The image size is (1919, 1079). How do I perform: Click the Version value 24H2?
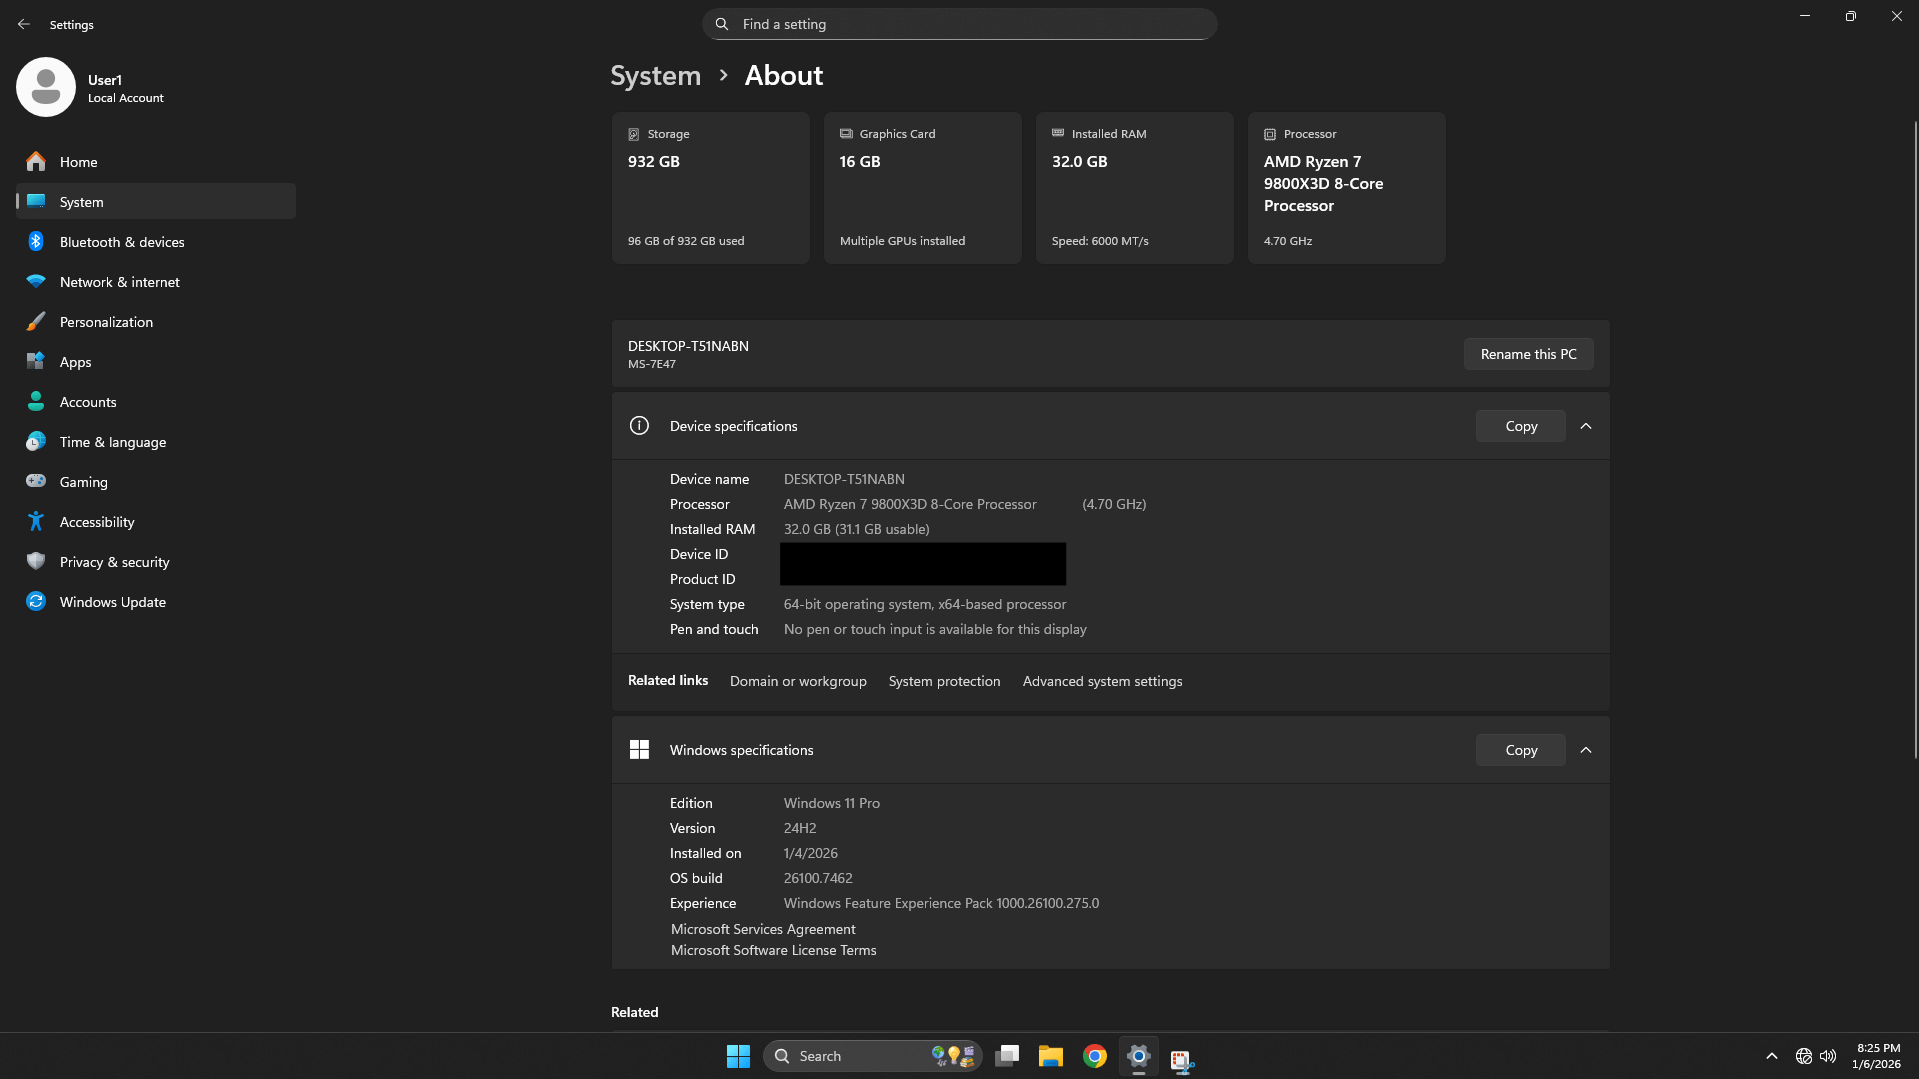coord(800,828)
